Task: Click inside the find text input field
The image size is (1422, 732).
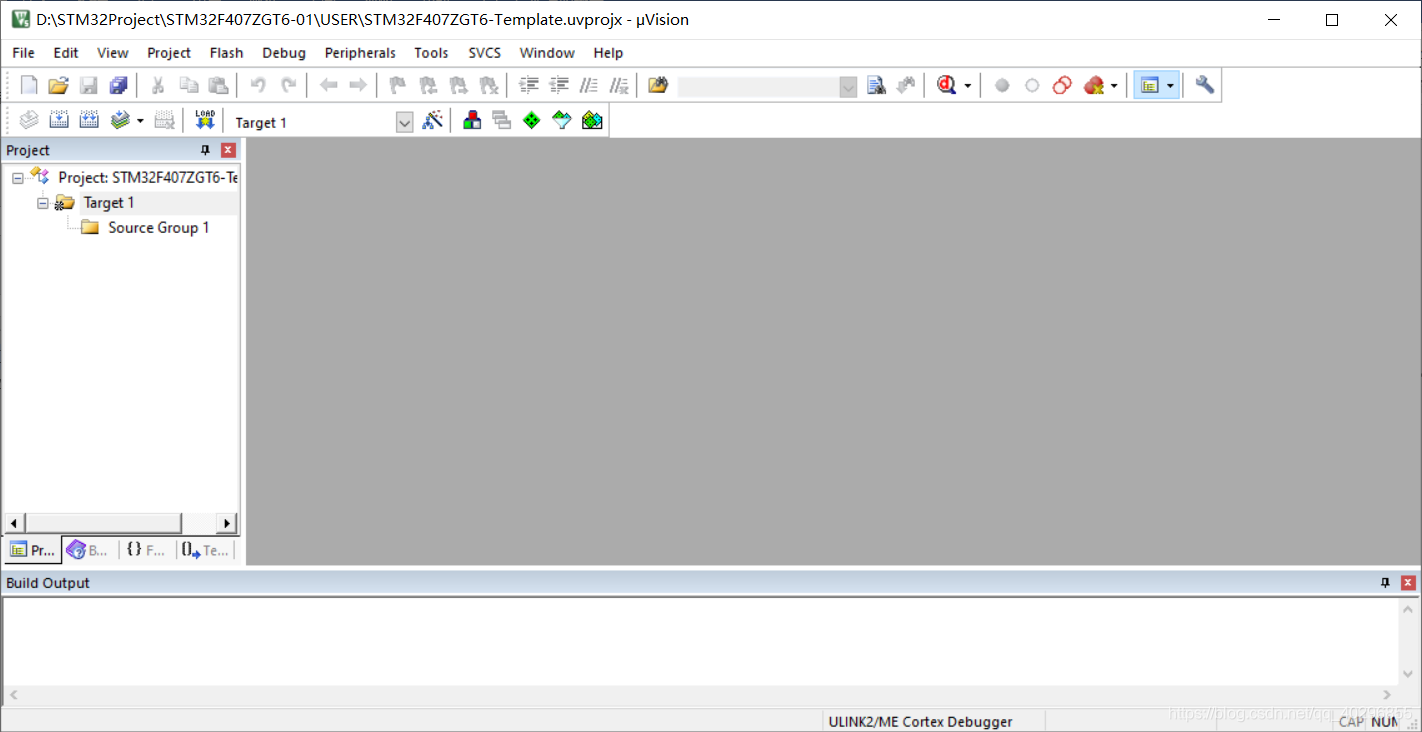Action: pyautogui.click(x=758, y=86)
